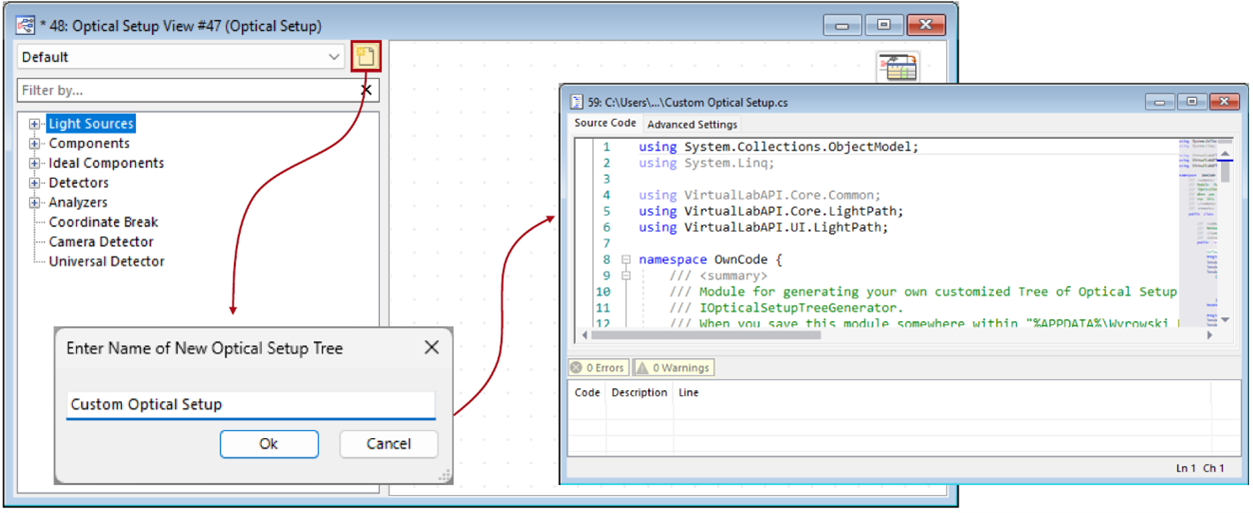Minimize the Custom Optical Setup.cs window

click(x=1160, y=102)
